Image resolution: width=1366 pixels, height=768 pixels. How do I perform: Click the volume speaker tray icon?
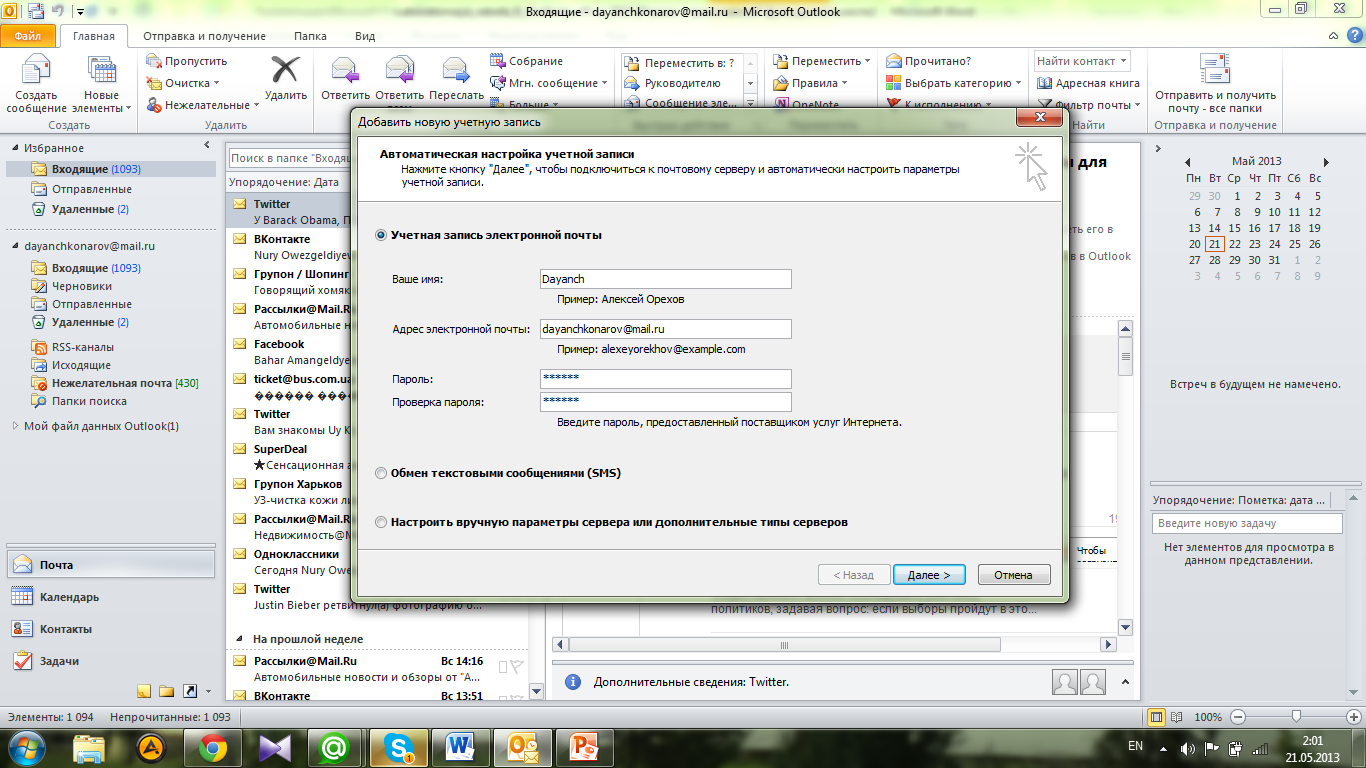coord(1187,747)
